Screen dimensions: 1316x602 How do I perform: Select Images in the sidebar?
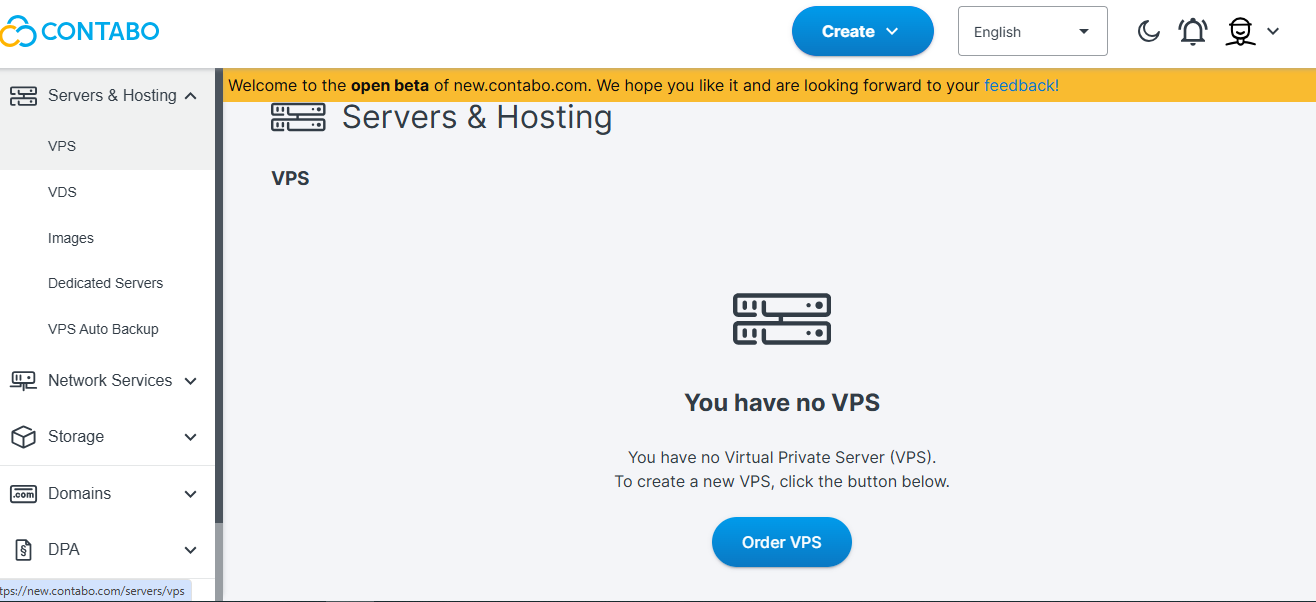tap(71, 238)
